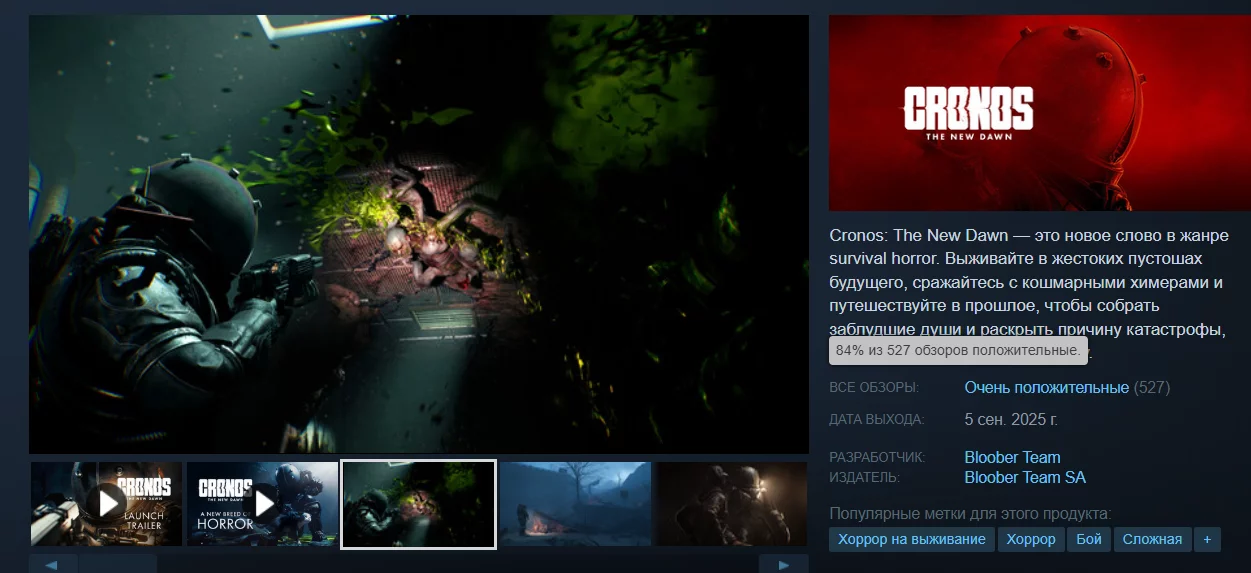Viewport: 1251px width, 573px height.
Task: Select the Хоррор на выживание tag
Action: tap(911, 539)
